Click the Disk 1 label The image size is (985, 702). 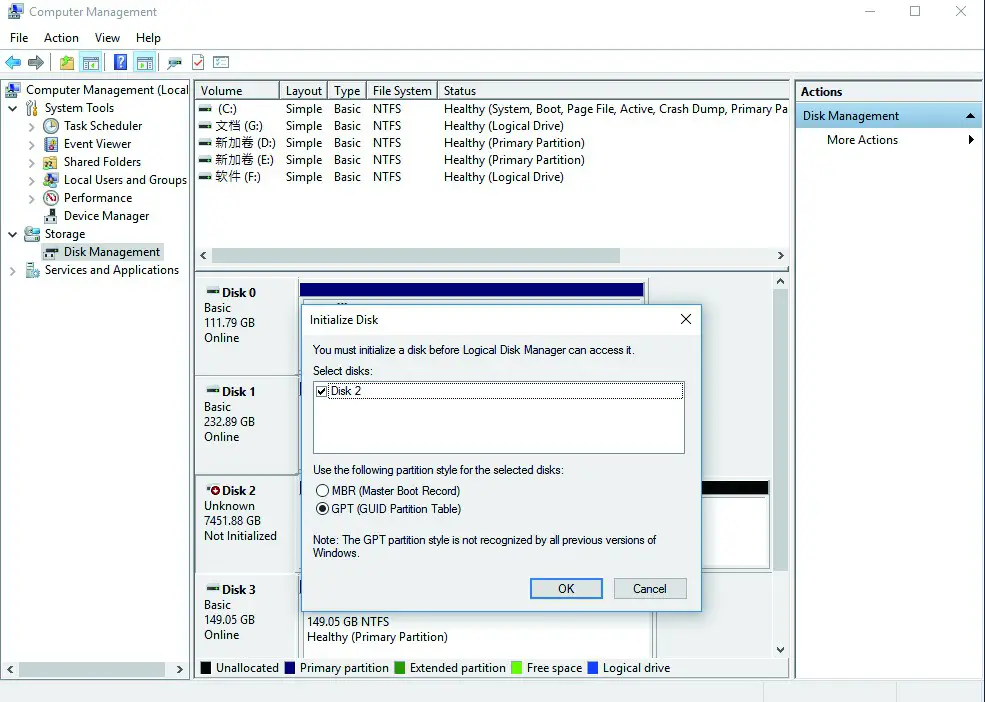pos(238,392)
